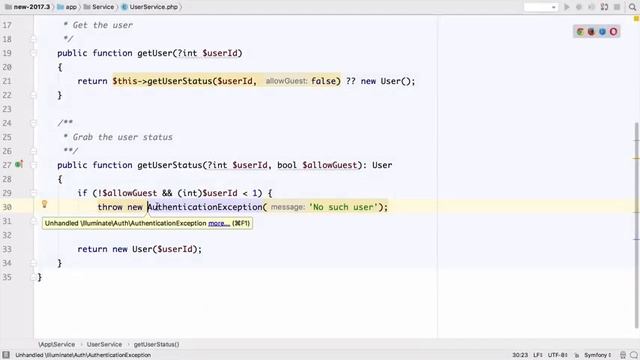Collapse getUserStatus function fold on line 27
This screenshot has width=640, height=360.
[33, 165]
